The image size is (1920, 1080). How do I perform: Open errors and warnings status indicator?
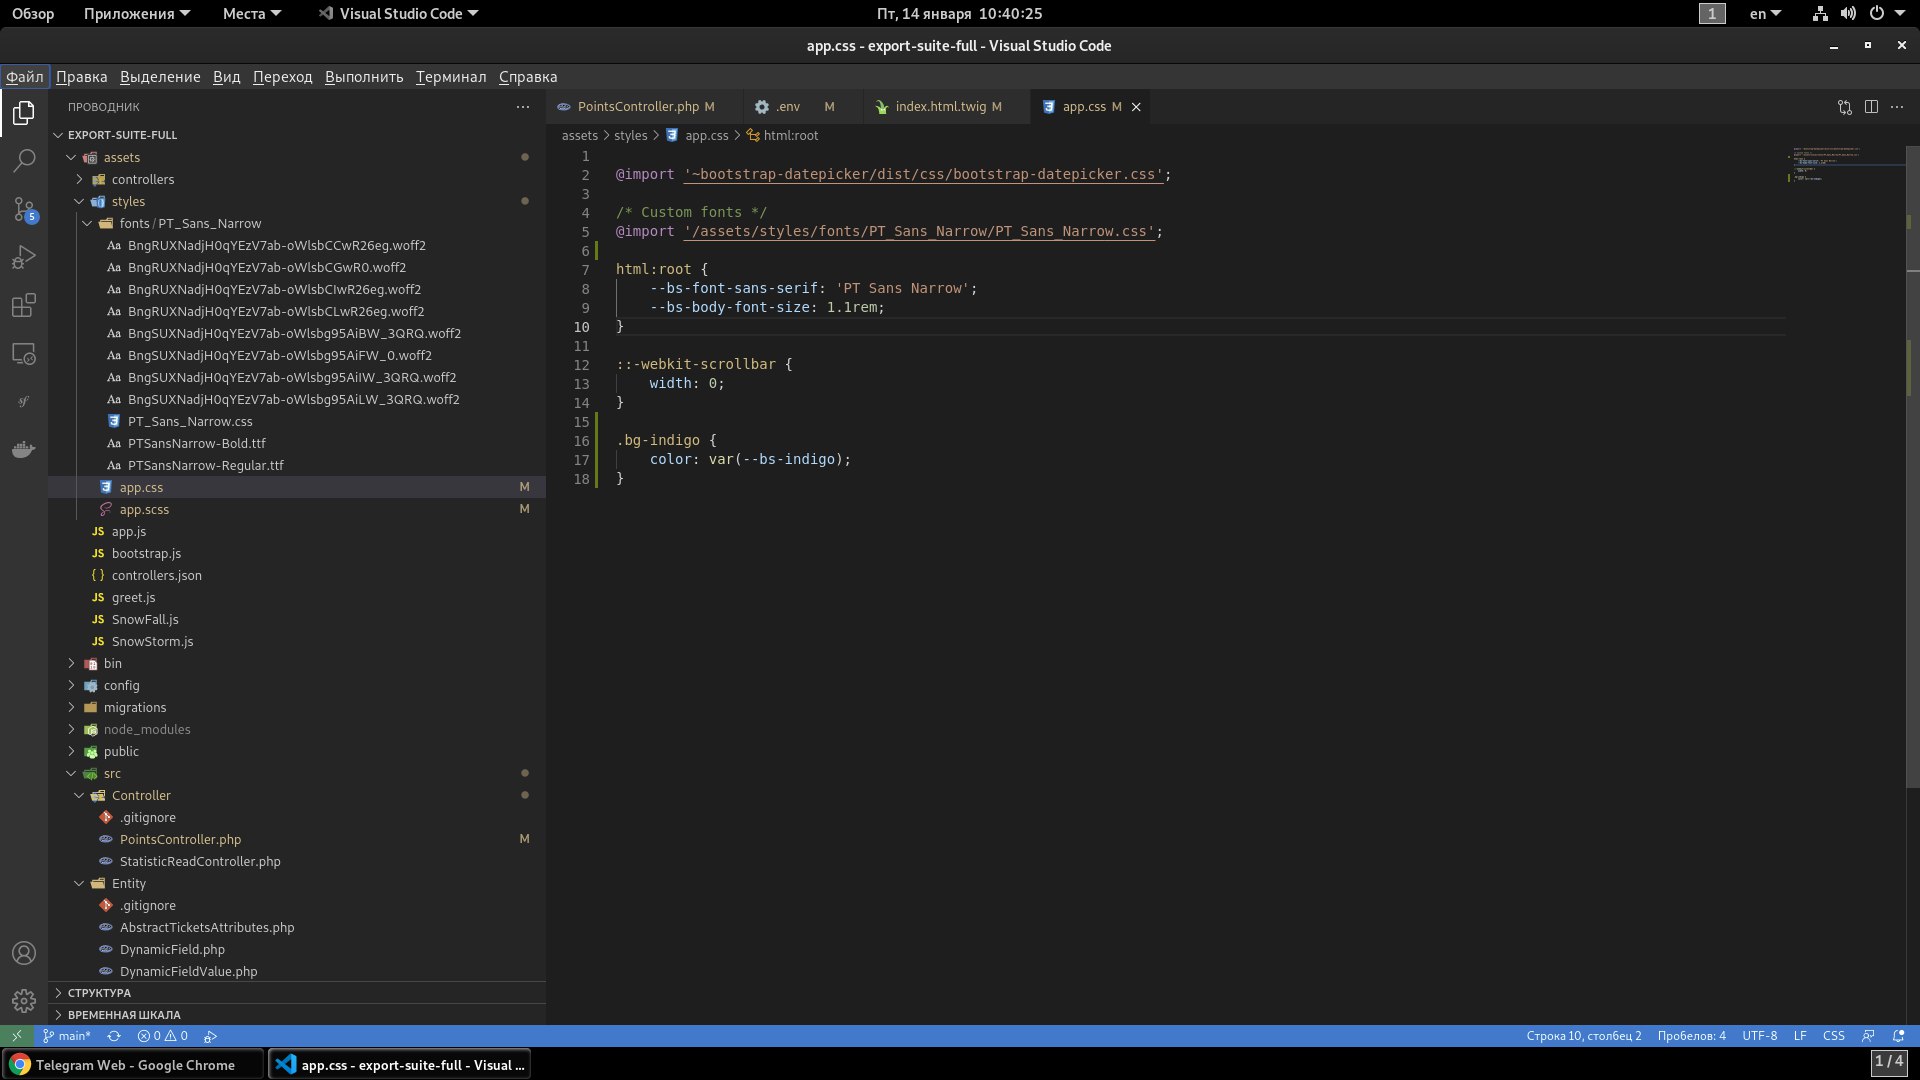pos(162,1036)
